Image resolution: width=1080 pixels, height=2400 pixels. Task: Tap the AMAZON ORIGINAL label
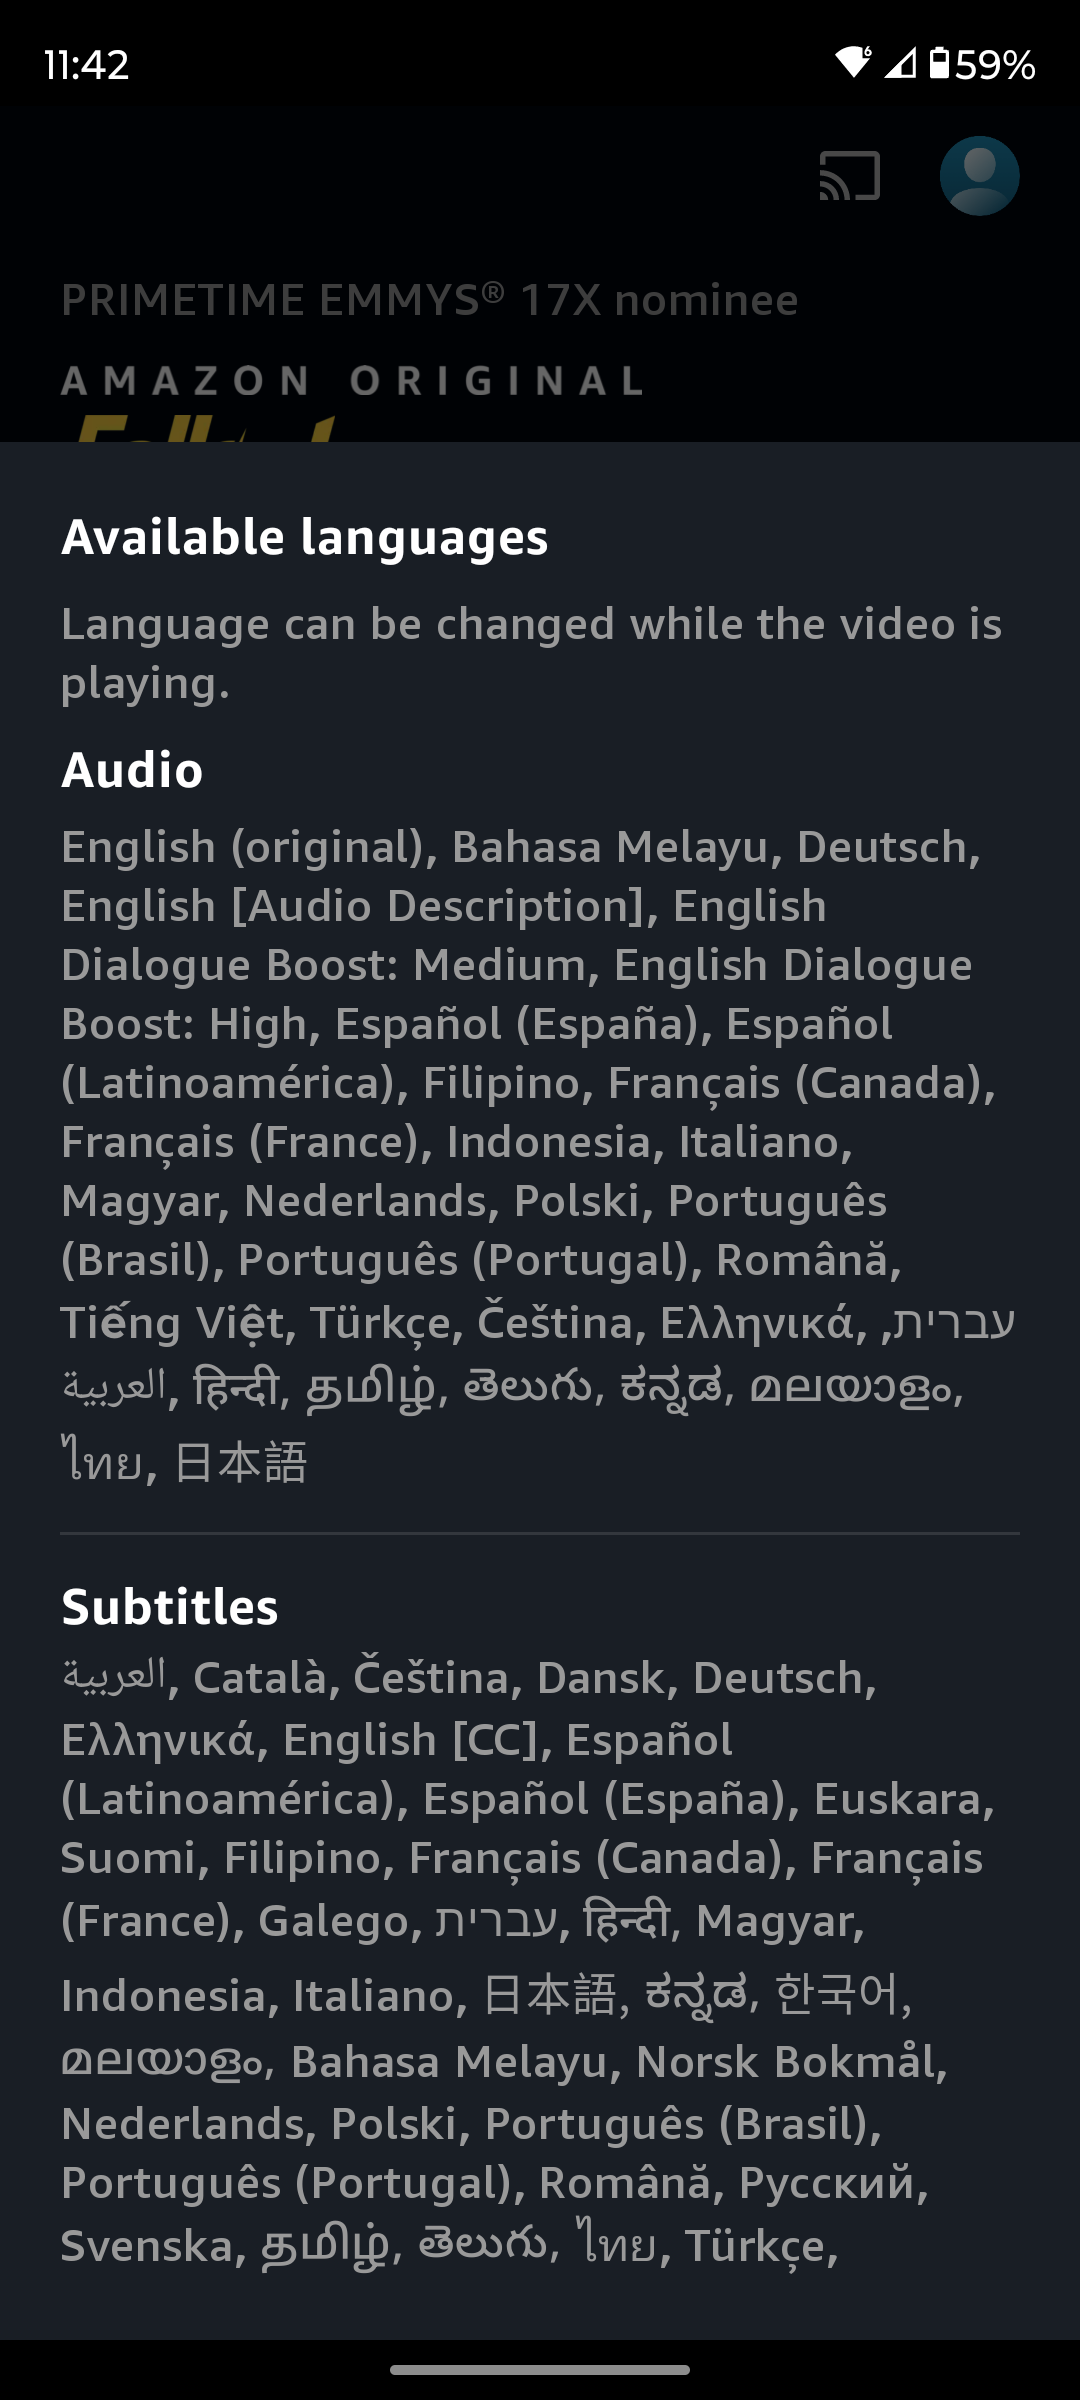coord(352,381)
